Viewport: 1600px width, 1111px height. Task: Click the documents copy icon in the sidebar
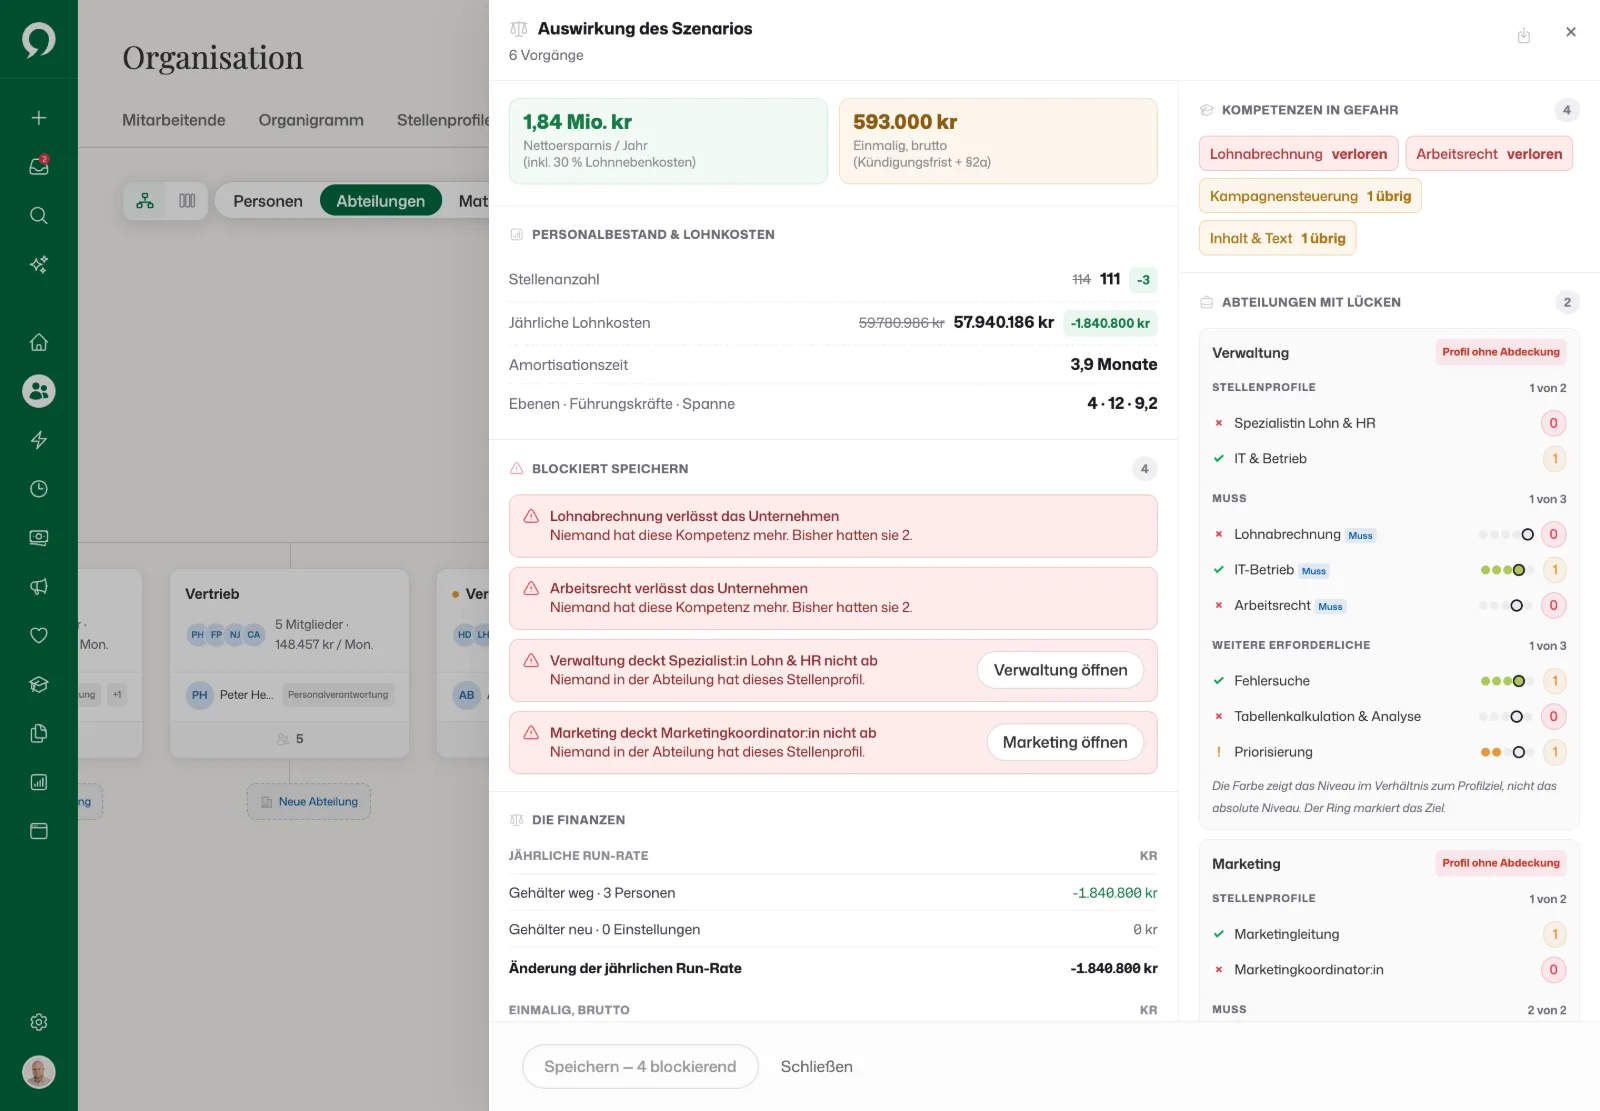click(39, 733)
